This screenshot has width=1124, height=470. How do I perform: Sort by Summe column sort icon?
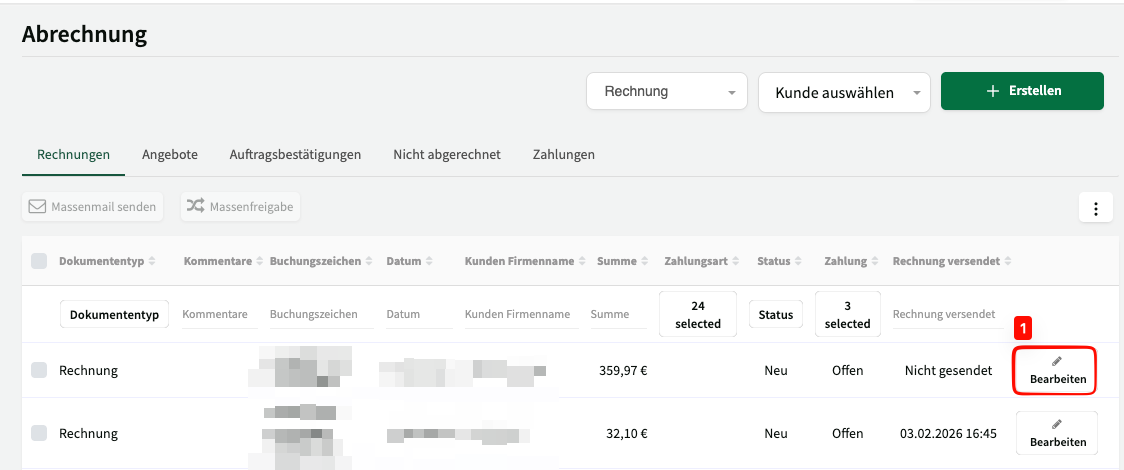pos(645,261)
